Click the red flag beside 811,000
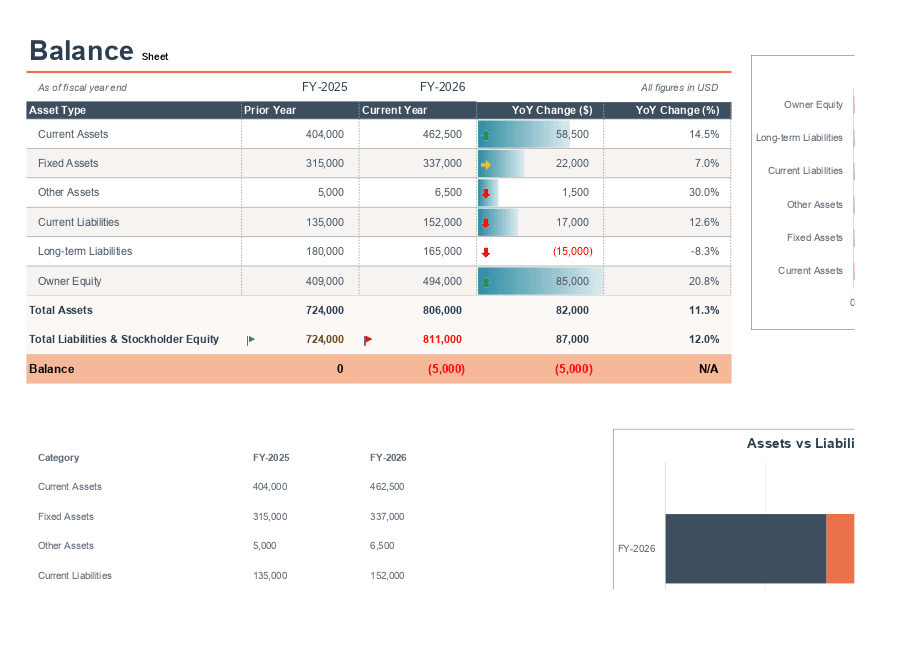 click(x=367, y=340)
